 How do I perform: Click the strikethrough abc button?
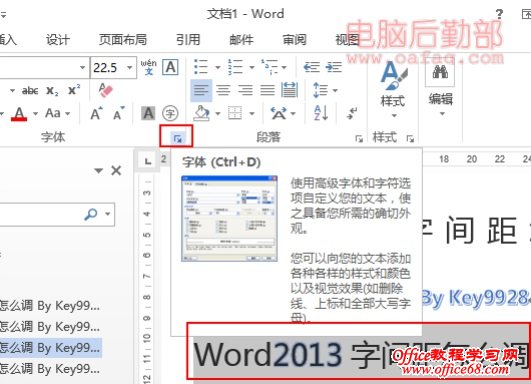(x=30, y=90)
